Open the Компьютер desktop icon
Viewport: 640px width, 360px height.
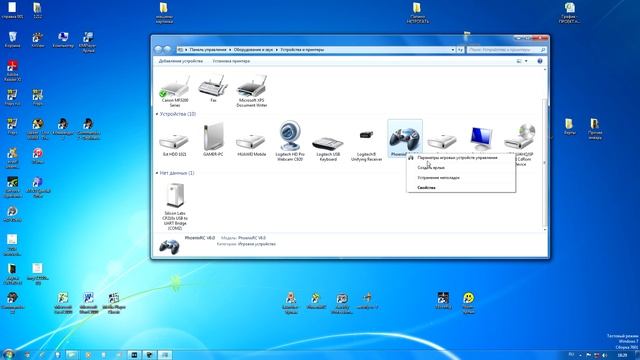click(63, 40)
